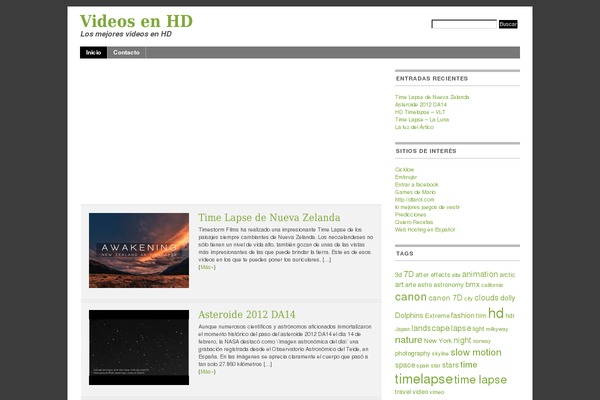Focus the search input field
The image size is (600, 400).
tap(464, 24)
